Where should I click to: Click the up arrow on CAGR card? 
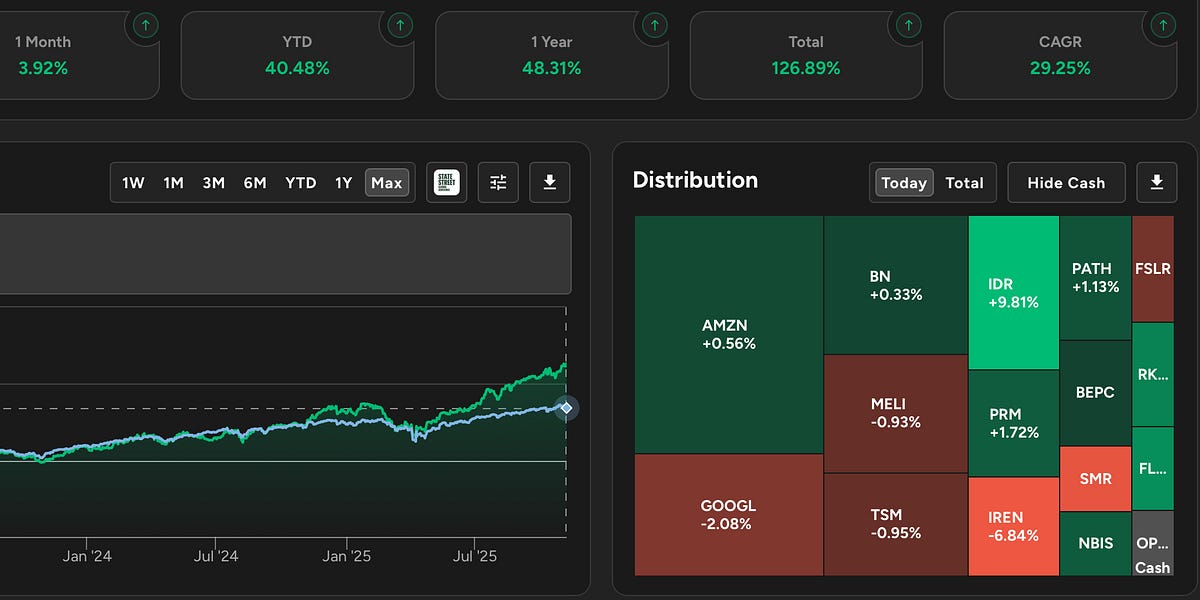pos(1164,25)
